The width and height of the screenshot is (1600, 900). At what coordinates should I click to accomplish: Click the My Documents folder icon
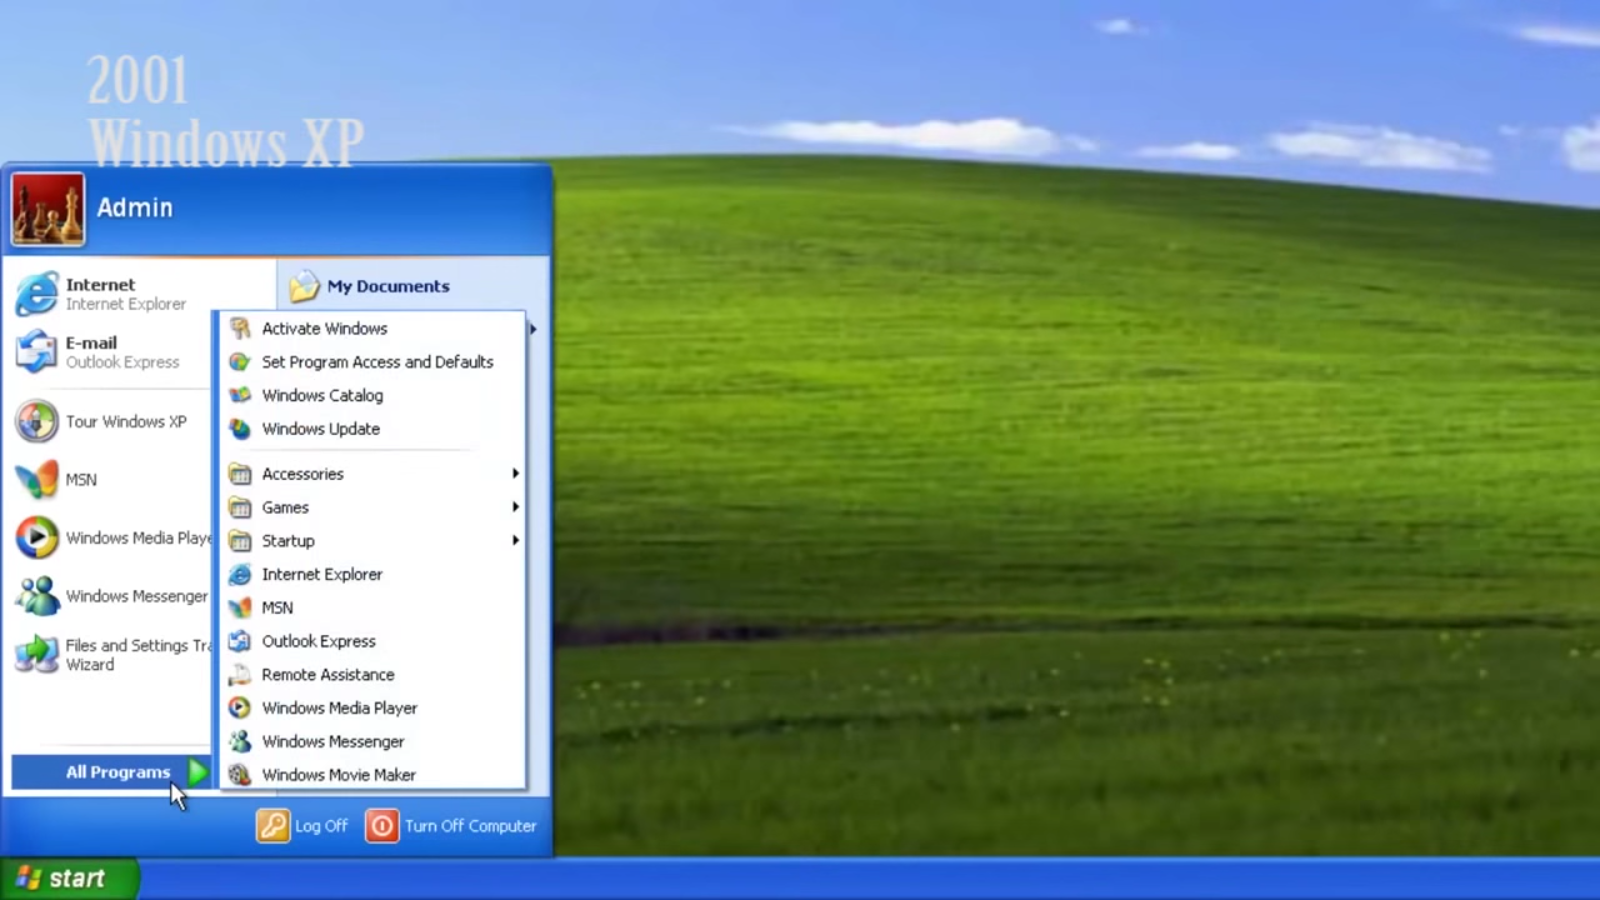coord(303,286)
